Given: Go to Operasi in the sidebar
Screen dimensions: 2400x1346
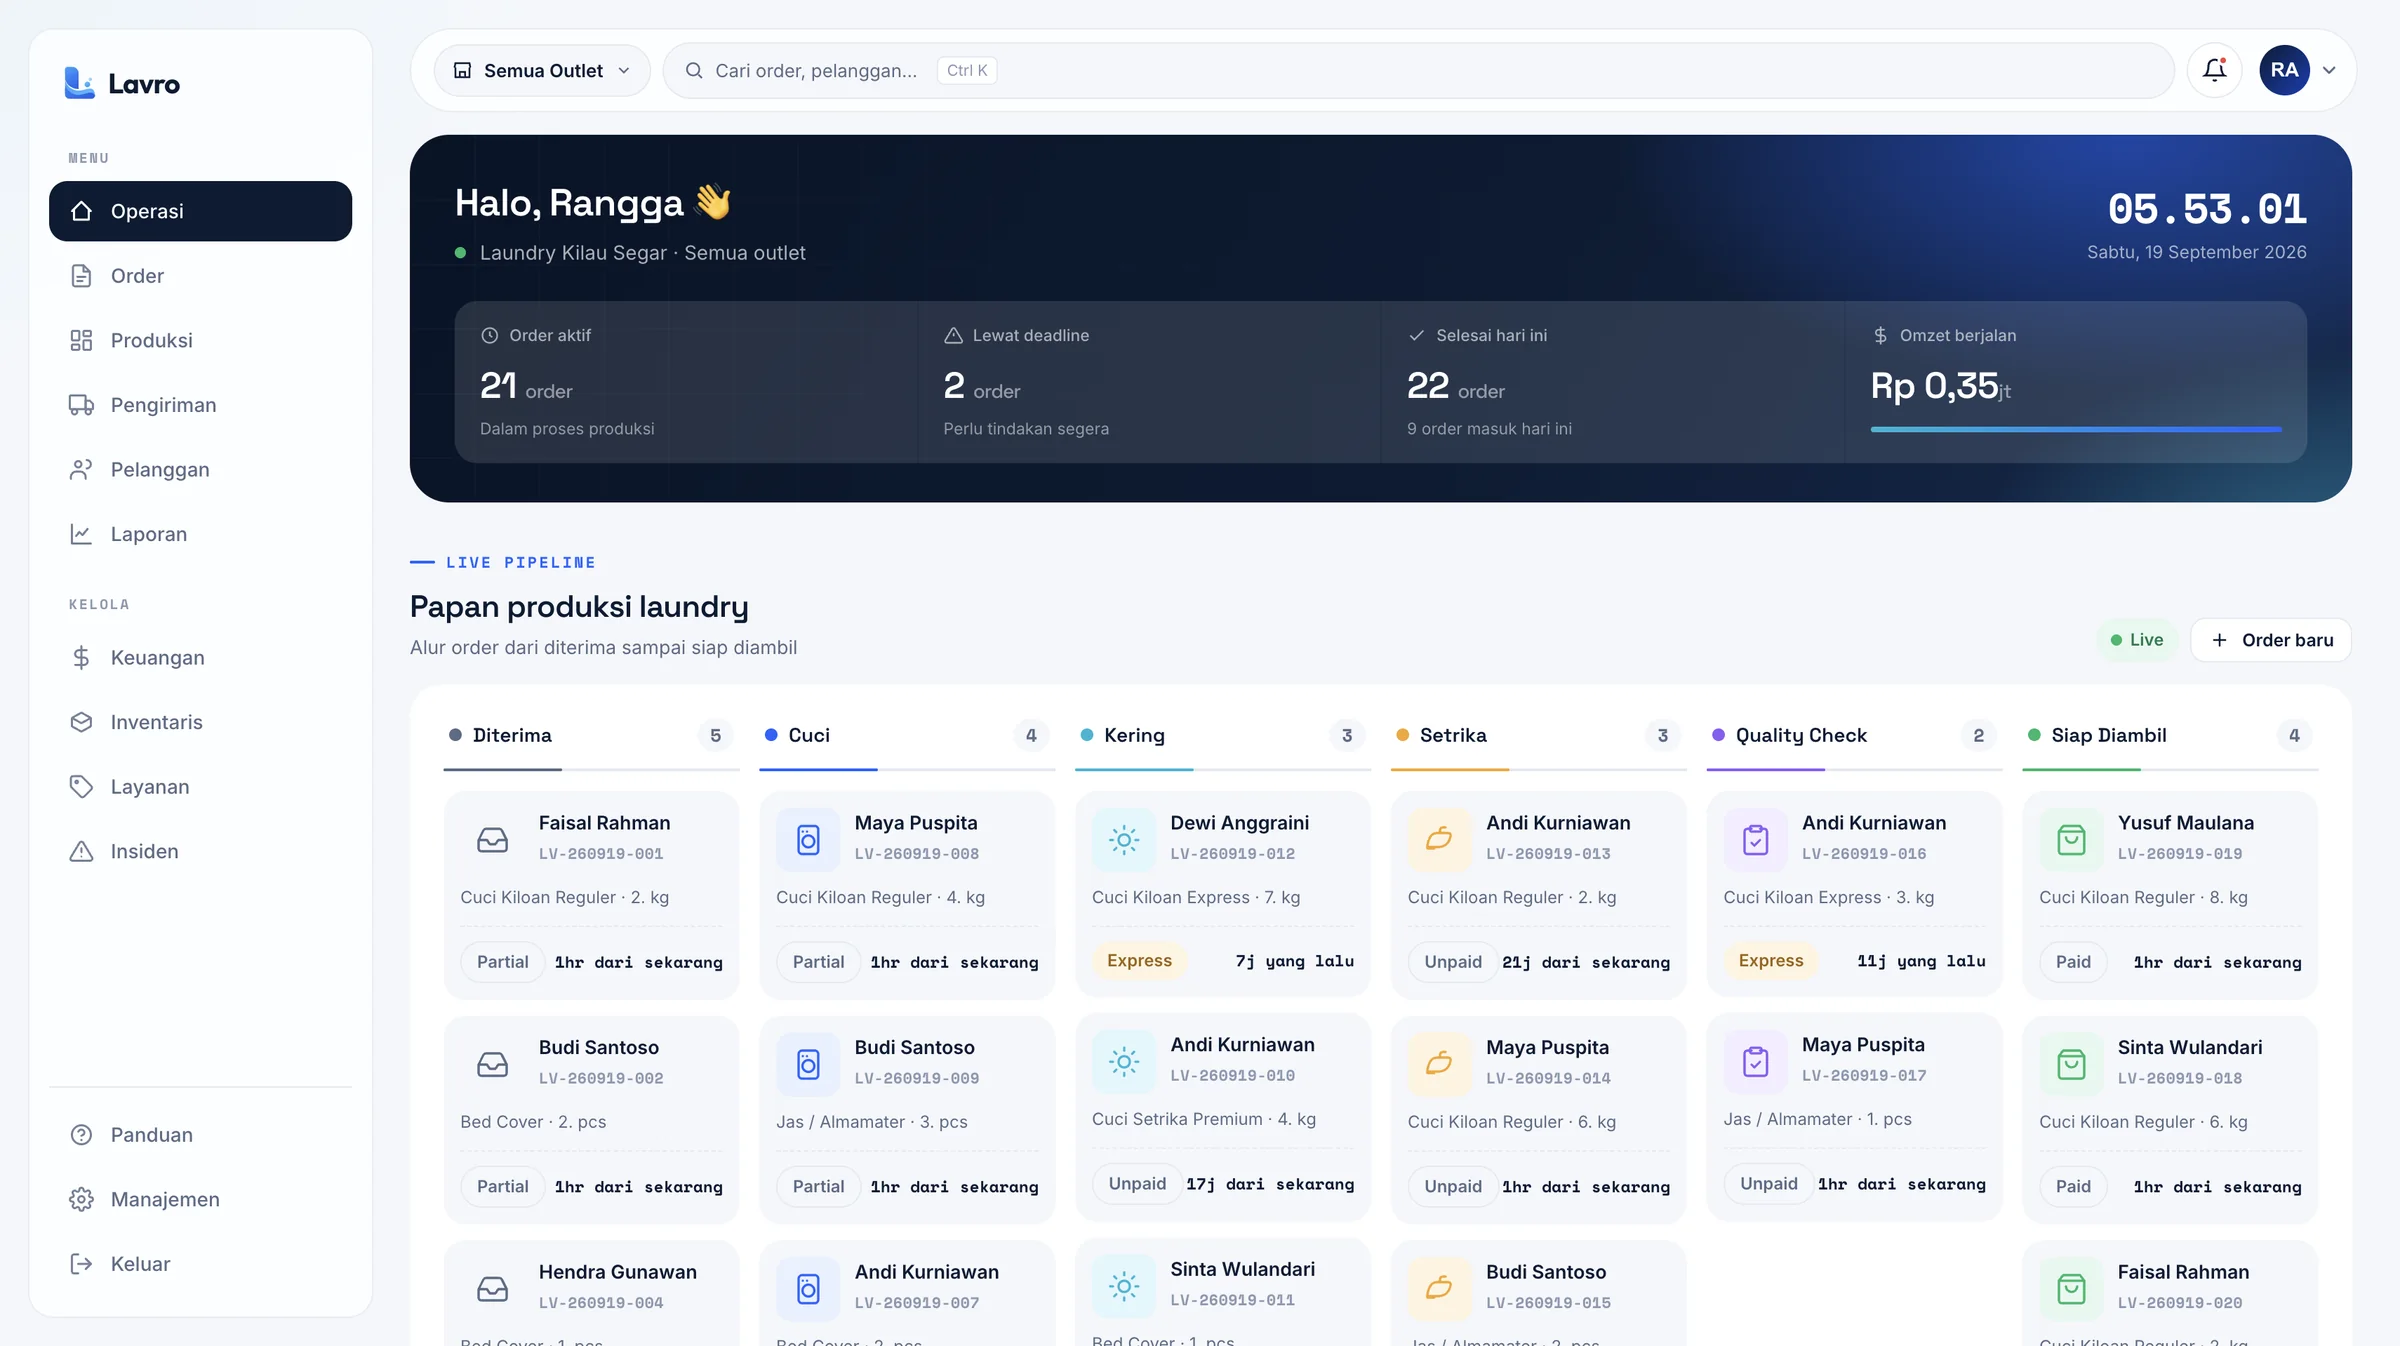Looking at the screenshot, I should (200, 211).
